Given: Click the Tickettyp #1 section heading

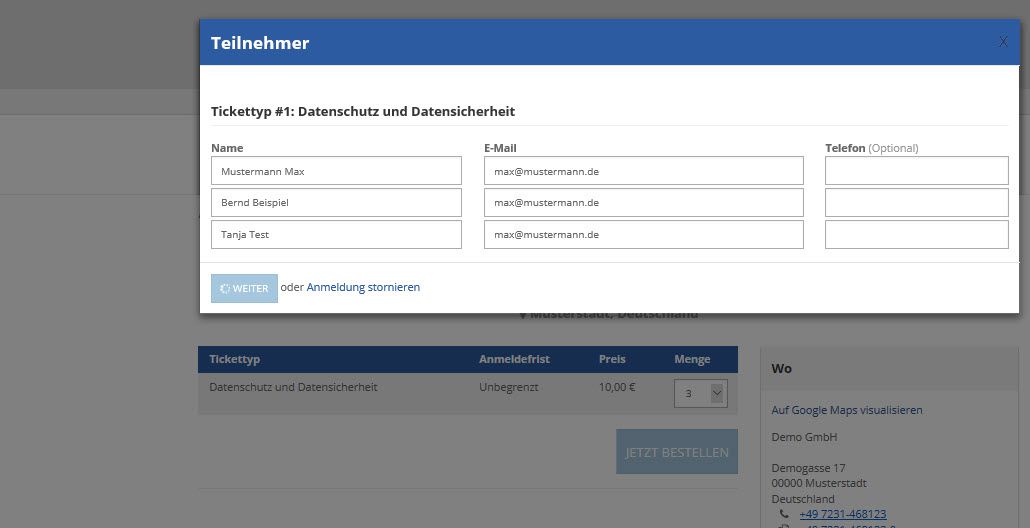Looking at the screenshot, I should (x=363, y=111).
